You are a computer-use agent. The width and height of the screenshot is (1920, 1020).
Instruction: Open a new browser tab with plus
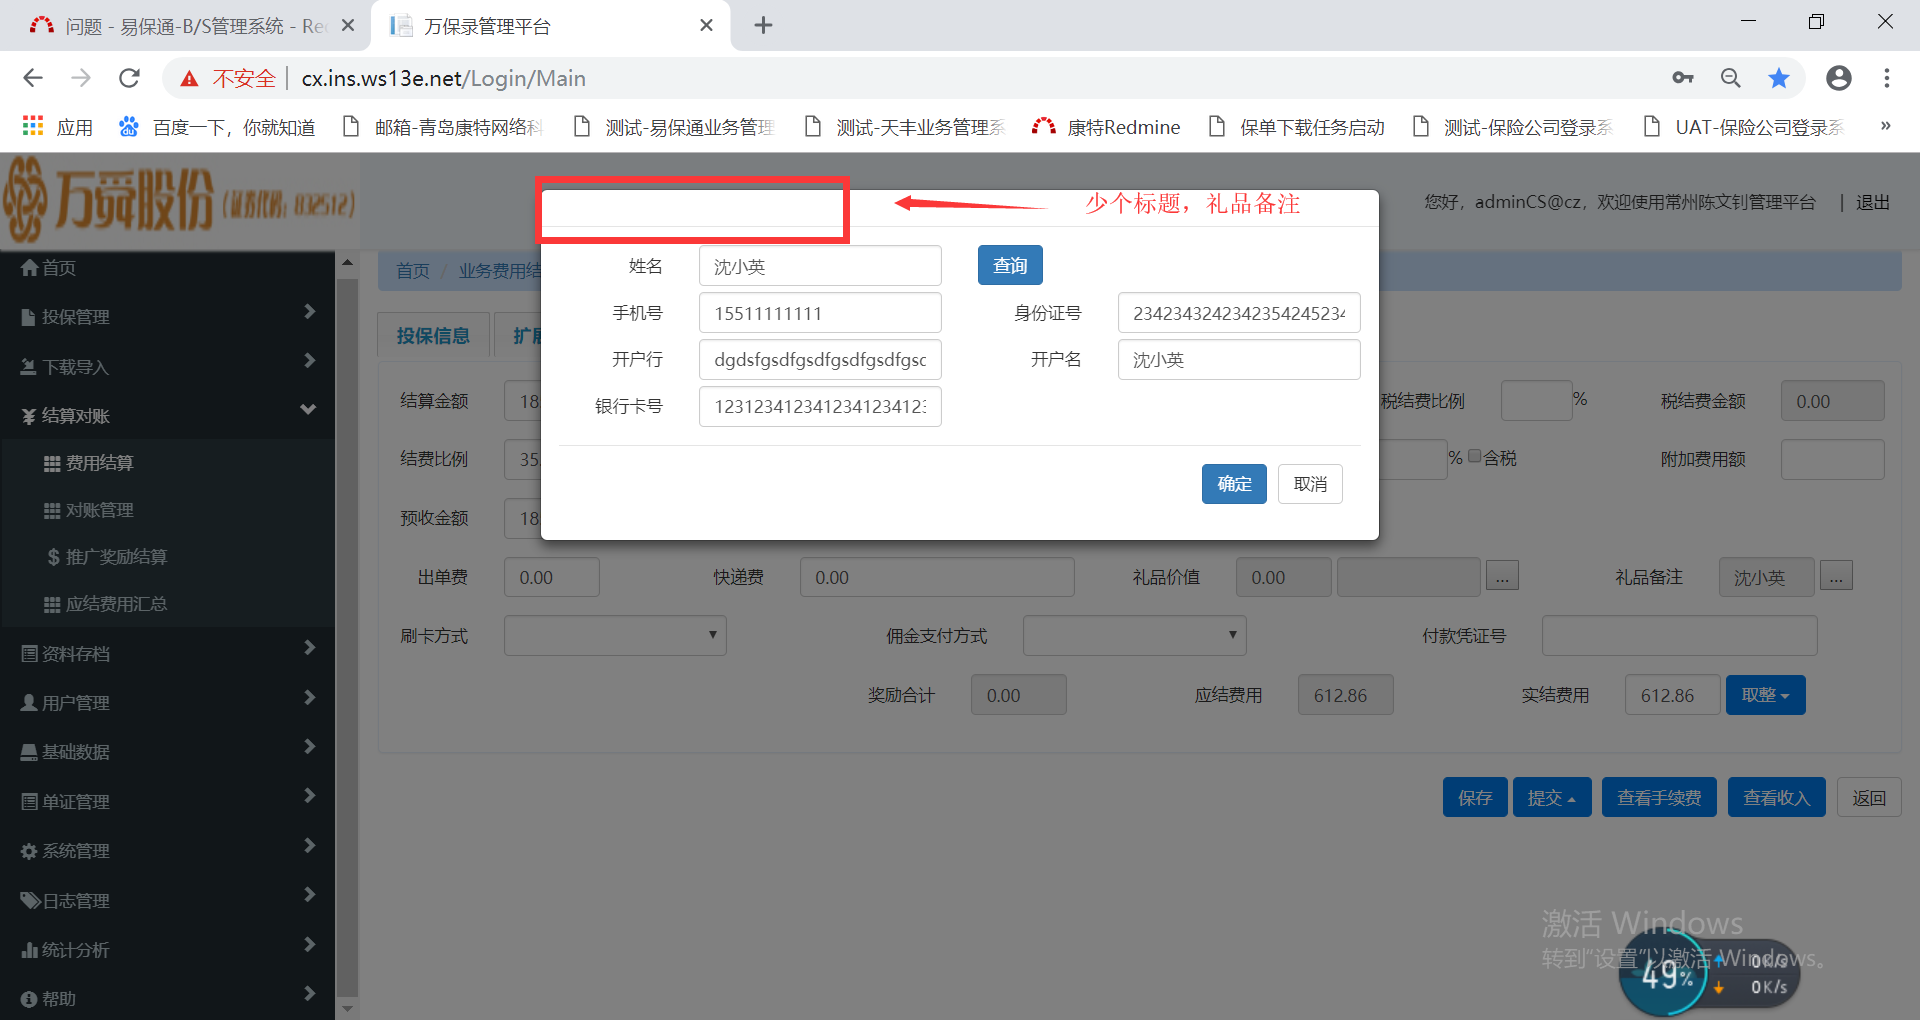pos(763,25)
